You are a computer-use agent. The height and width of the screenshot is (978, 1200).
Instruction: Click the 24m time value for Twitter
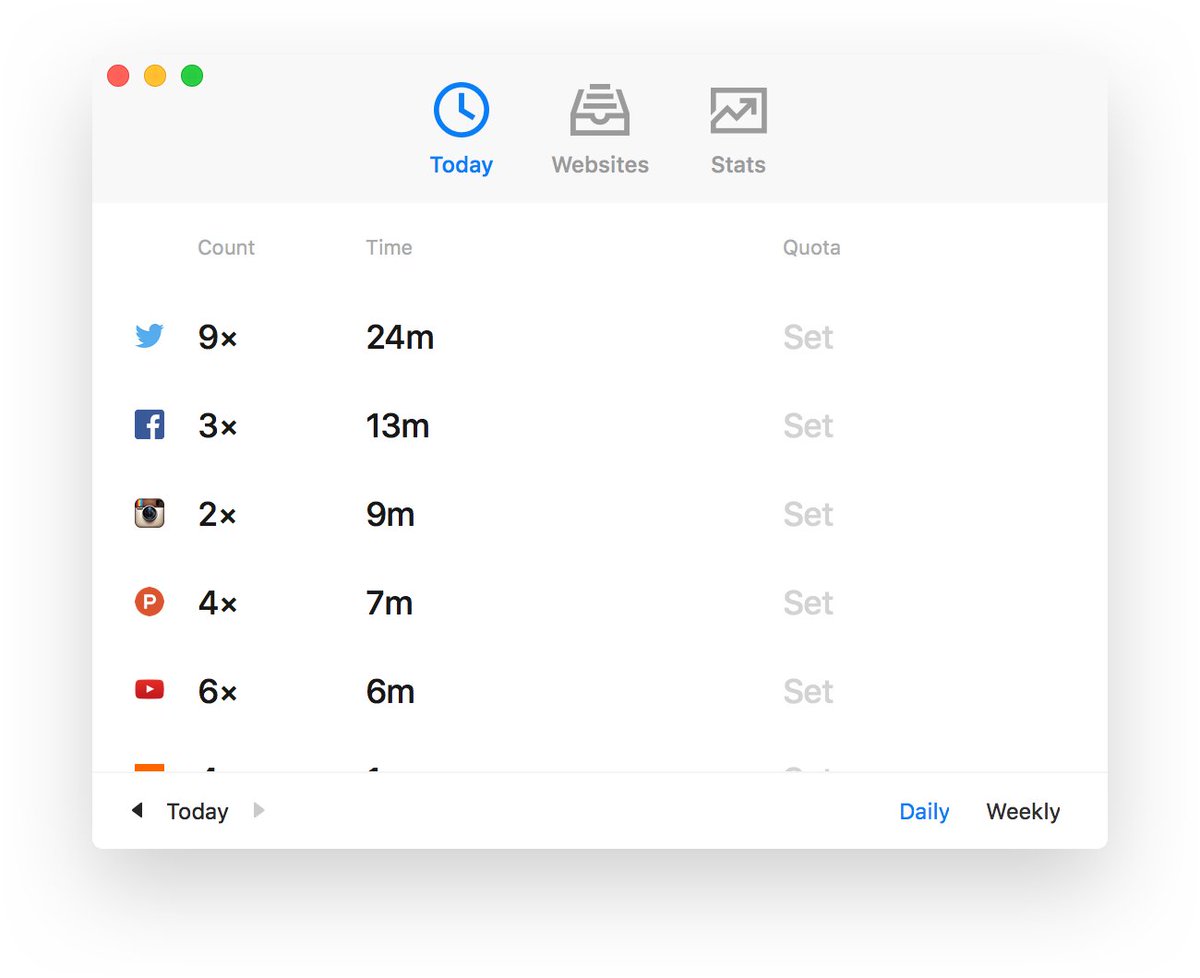399,337
